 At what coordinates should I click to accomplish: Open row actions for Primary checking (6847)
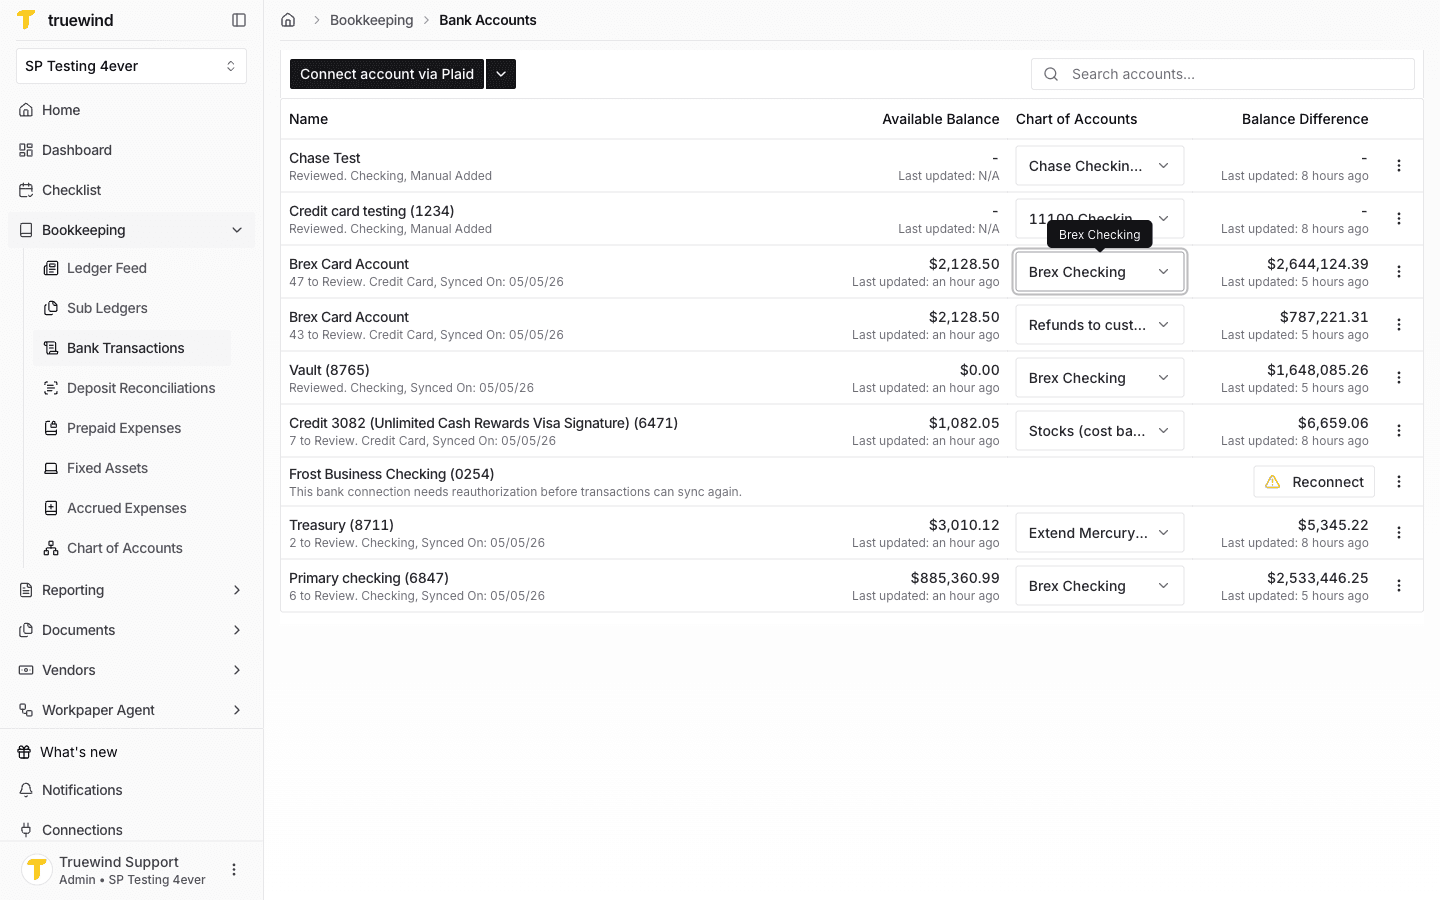coord(1399,586)
